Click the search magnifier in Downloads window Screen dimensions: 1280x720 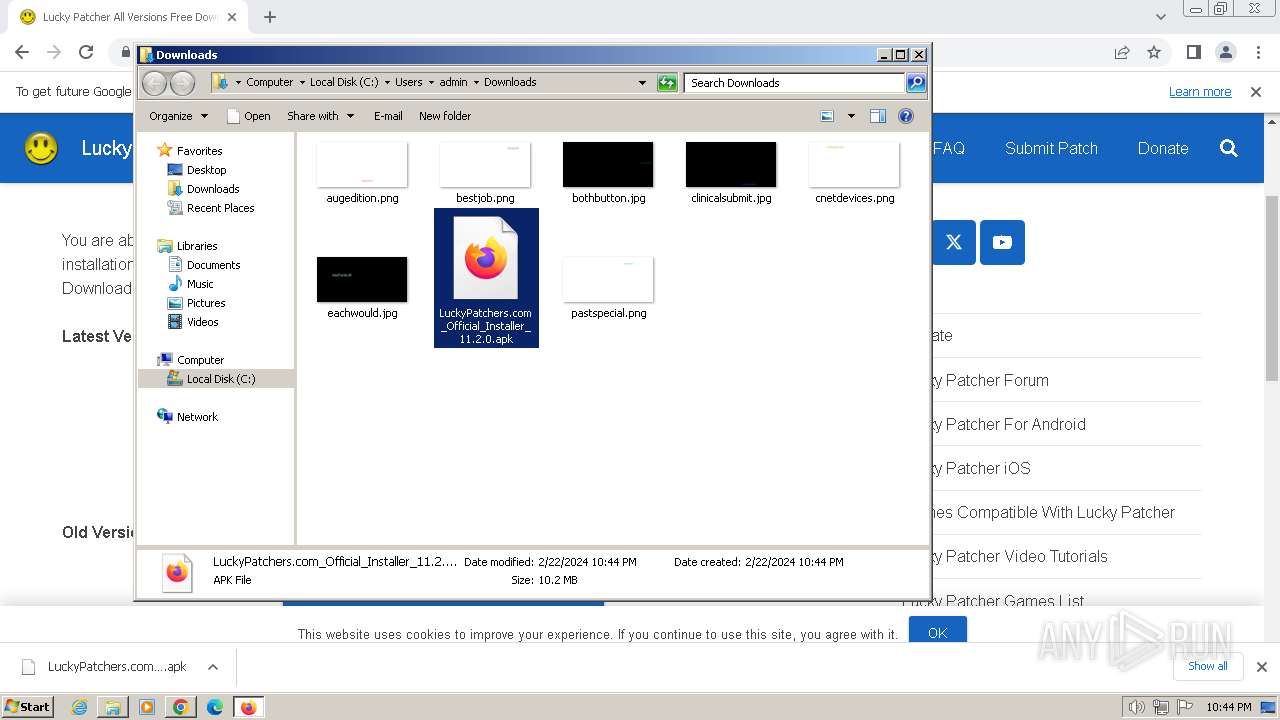[915, 83]
